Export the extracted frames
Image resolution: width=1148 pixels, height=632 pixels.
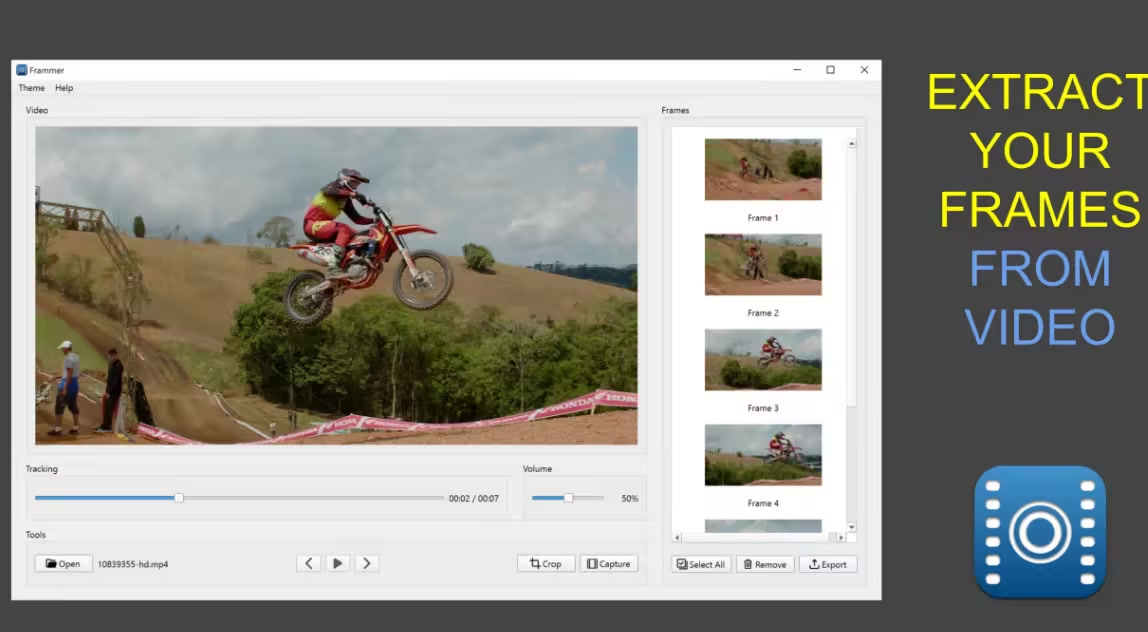click(x=827, y=565)
